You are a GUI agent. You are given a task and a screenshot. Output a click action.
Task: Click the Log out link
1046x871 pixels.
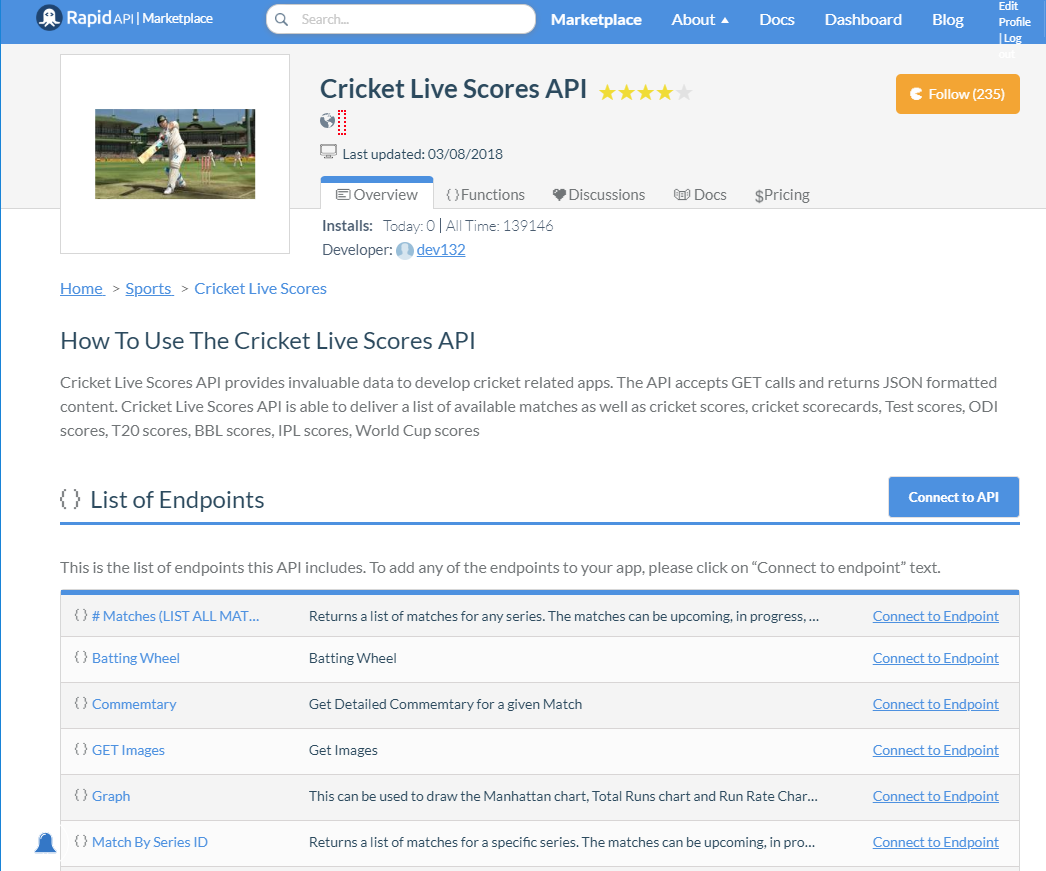click(1011, 46)
